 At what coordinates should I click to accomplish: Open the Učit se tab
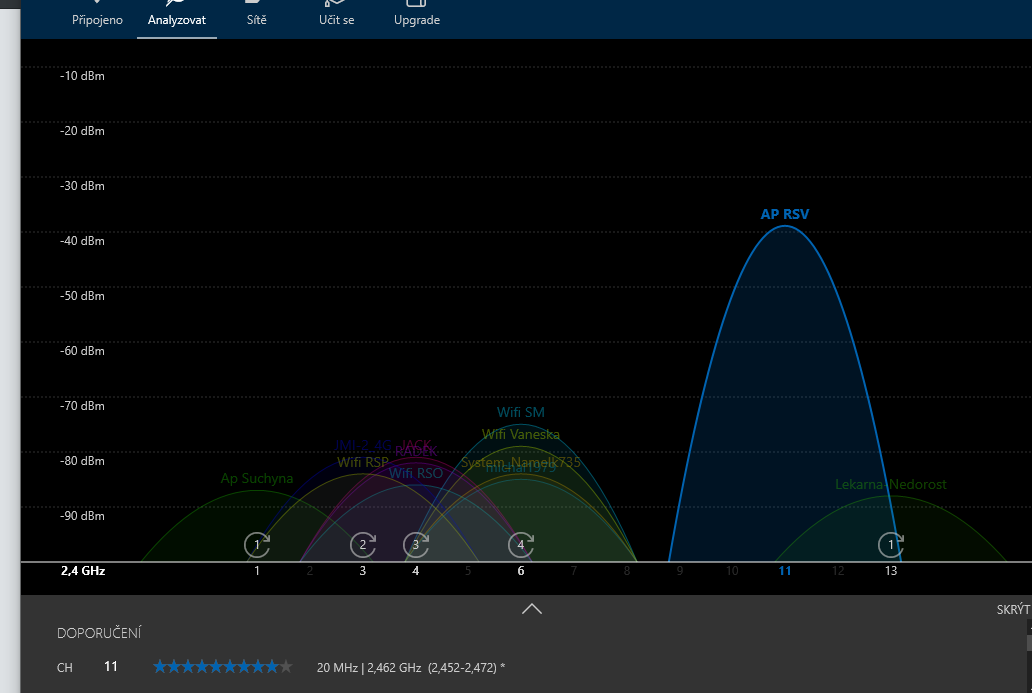[335, 15]
